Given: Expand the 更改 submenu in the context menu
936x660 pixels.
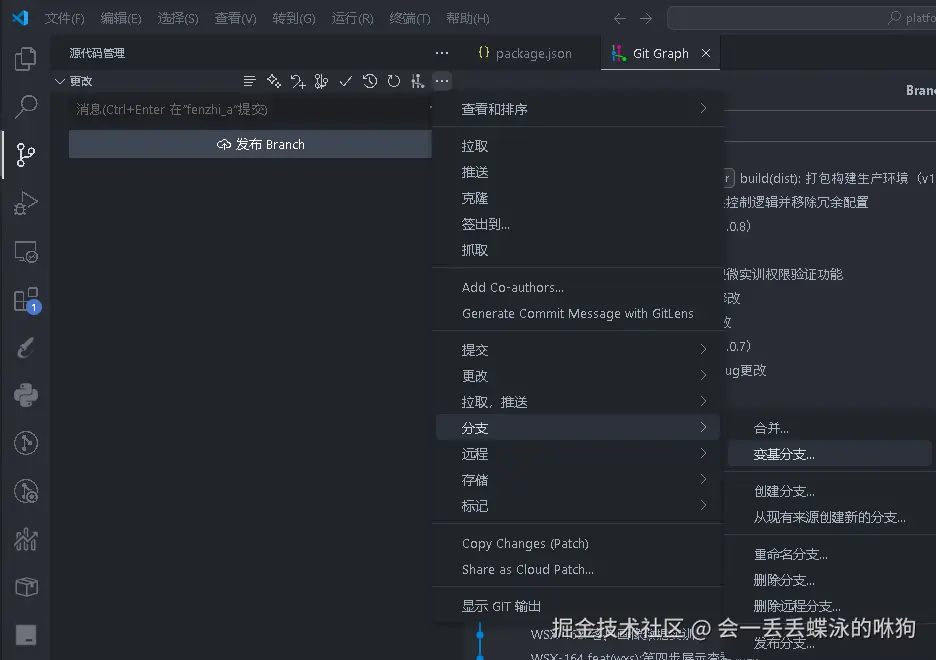Looking at the screenshot, I should [578, 375].
